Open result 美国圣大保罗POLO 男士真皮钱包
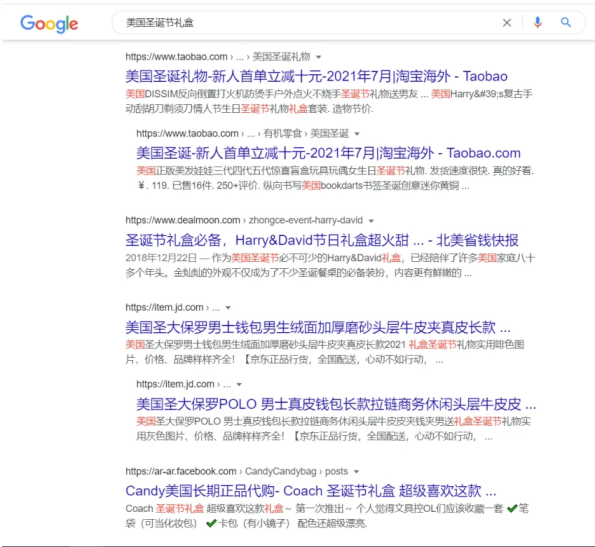The width and height of the screenshot is (595, 547). pyautogui.click(x=336, y=404)
